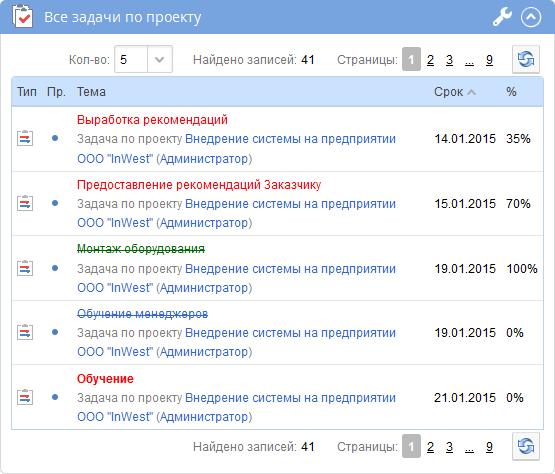Click priority dot of Обучение менеджеров task
This screenshot has width=555, height=474.
(55, 332)
